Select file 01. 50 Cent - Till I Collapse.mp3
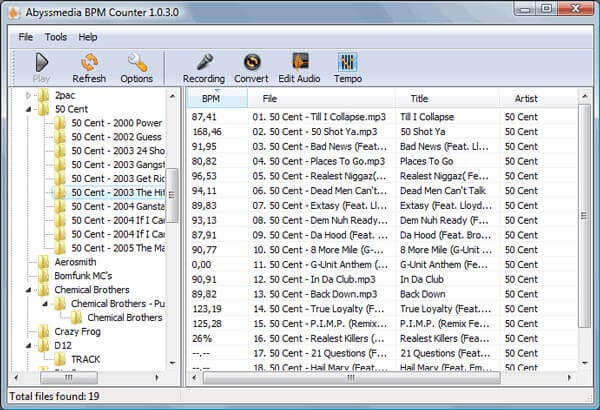Screen dimensions: 600x410 tap(319, 117)
